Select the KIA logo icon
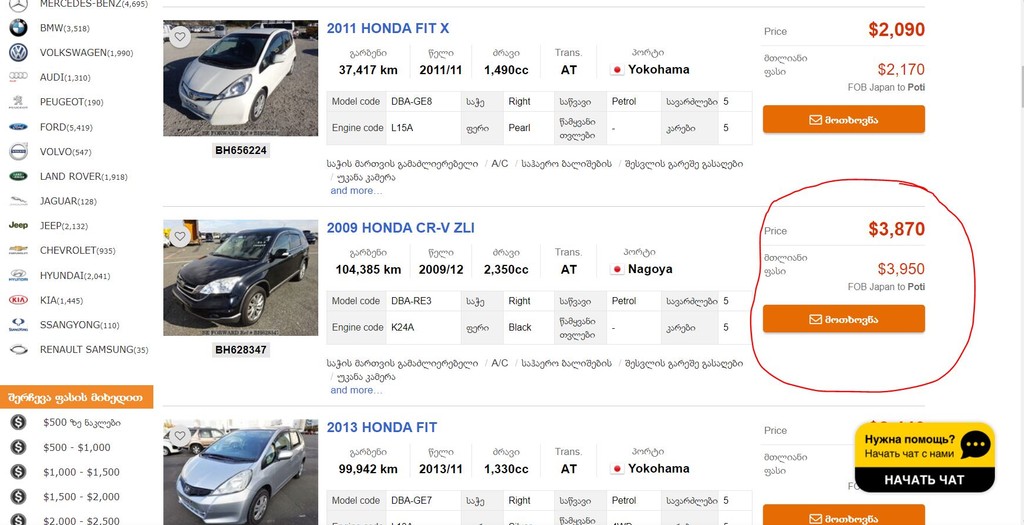 (x=18, y=300)
